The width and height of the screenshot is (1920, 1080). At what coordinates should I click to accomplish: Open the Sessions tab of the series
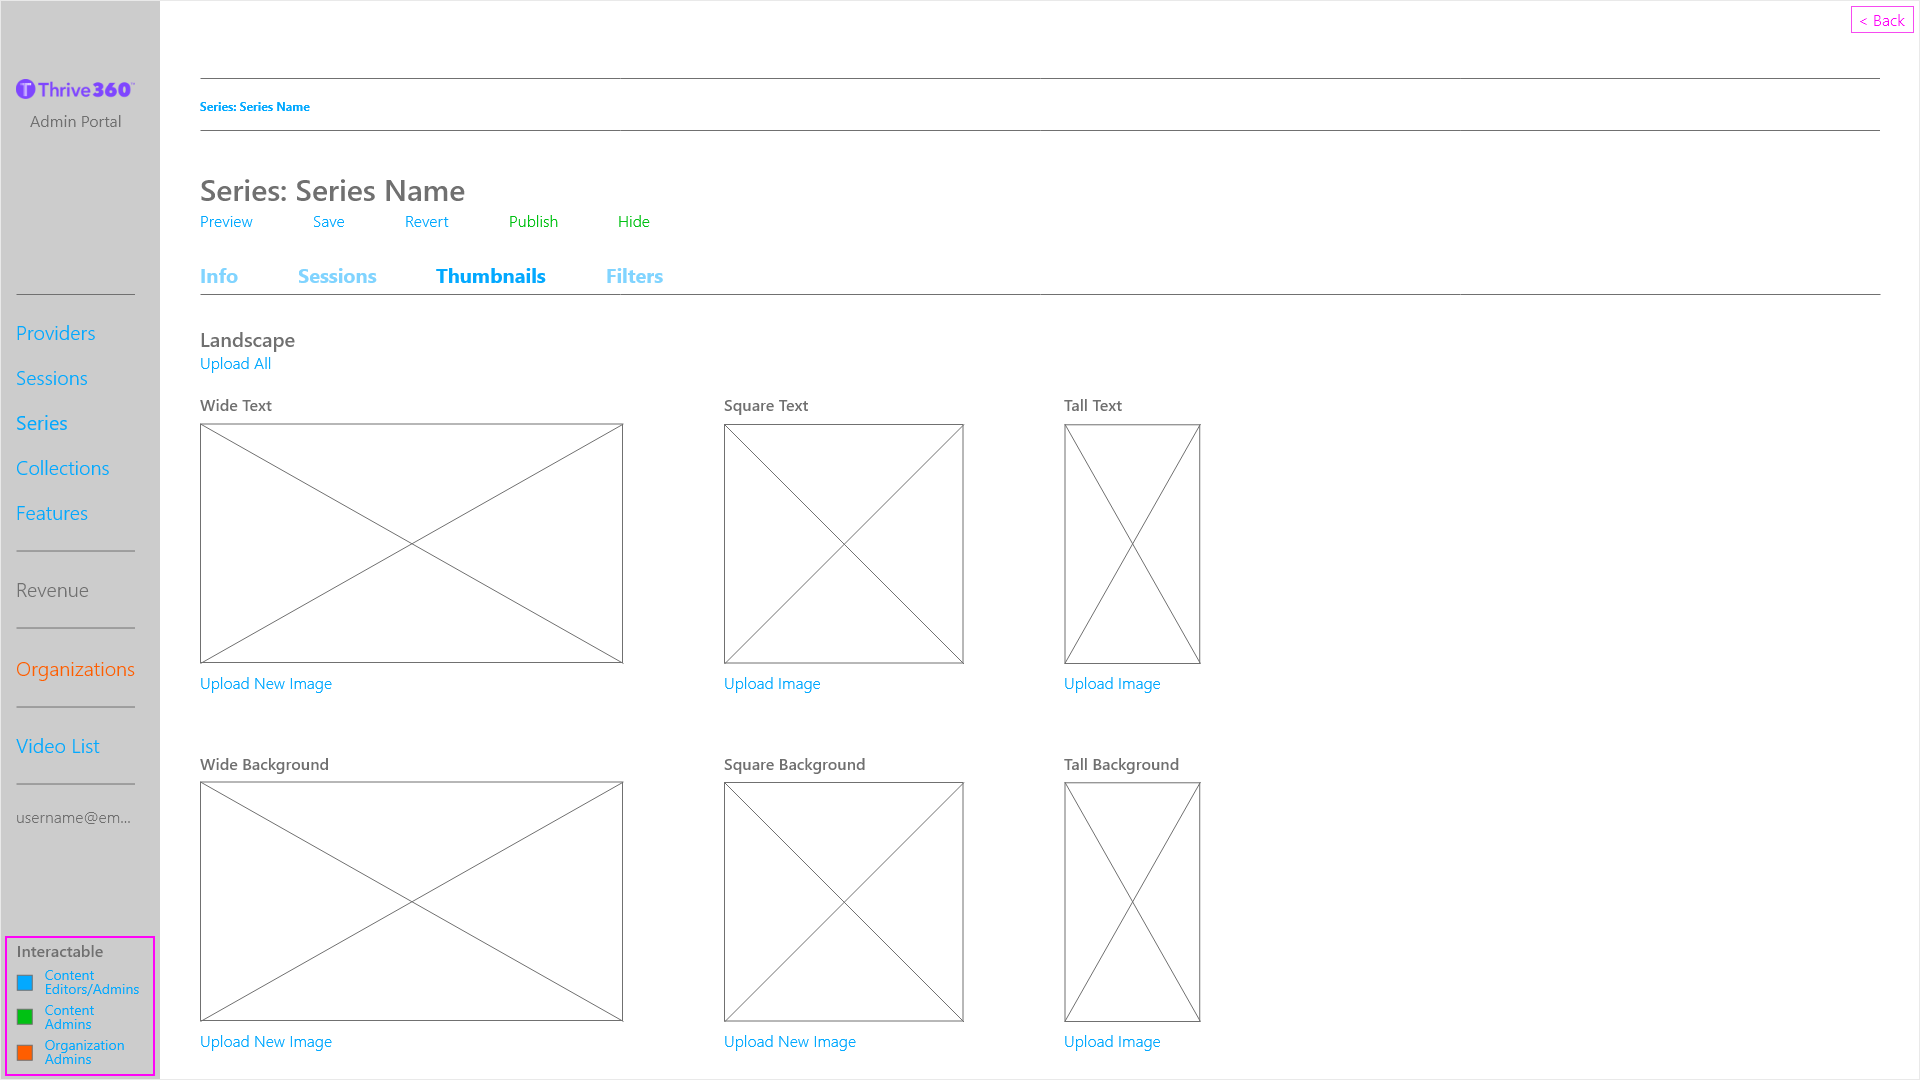337,276
